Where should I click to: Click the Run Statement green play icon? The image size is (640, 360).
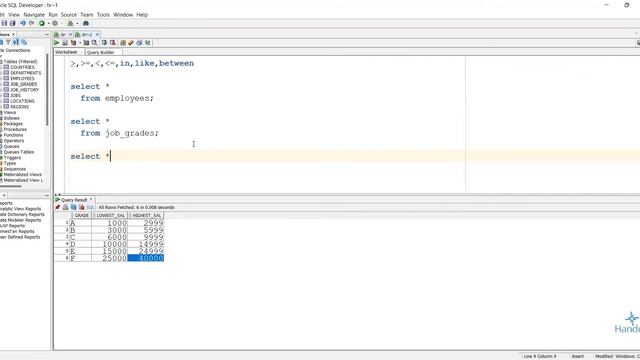point(57,43)
